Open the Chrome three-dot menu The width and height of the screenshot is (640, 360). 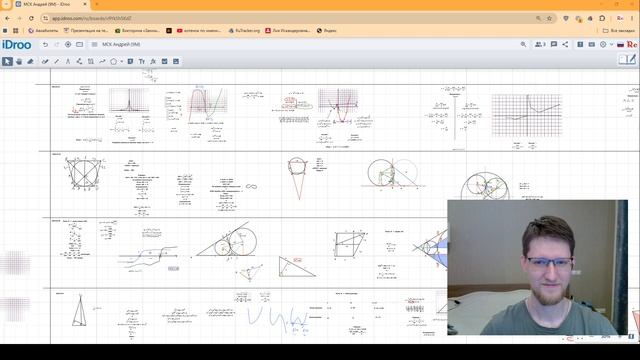click(633, 18)
